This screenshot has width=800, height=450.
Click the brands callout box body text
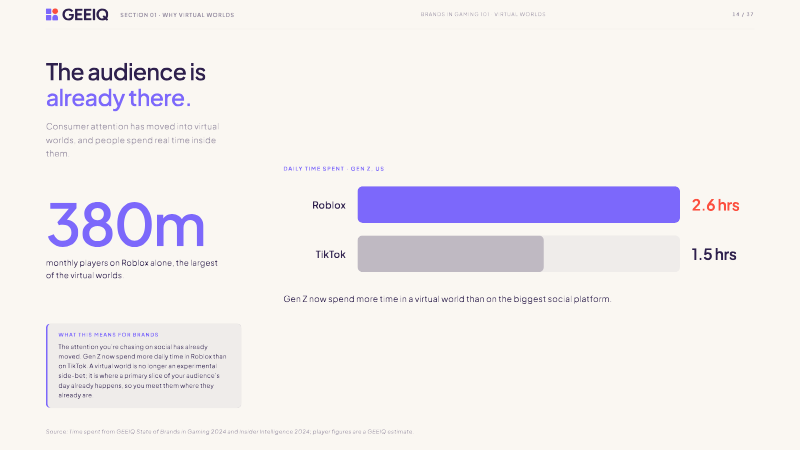click(142, 371)
